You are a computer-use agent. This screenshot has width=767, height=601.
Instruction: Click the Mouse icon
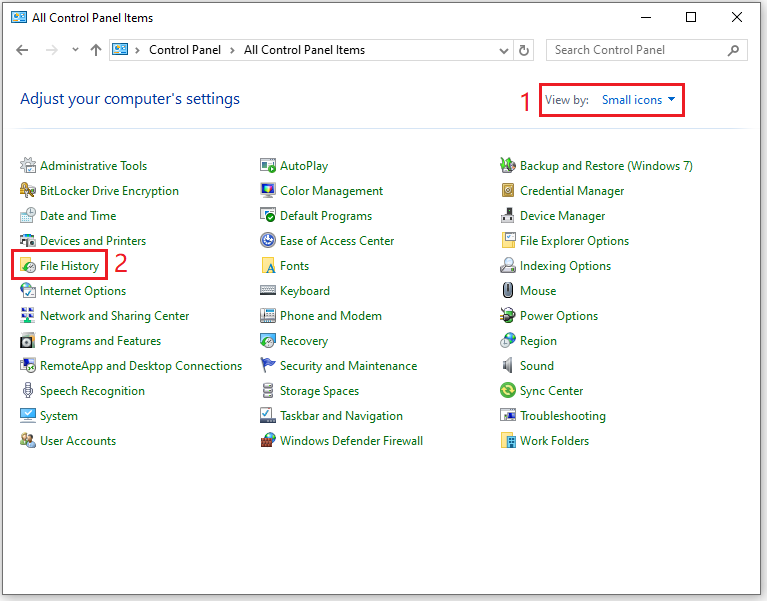click(508, 290)
